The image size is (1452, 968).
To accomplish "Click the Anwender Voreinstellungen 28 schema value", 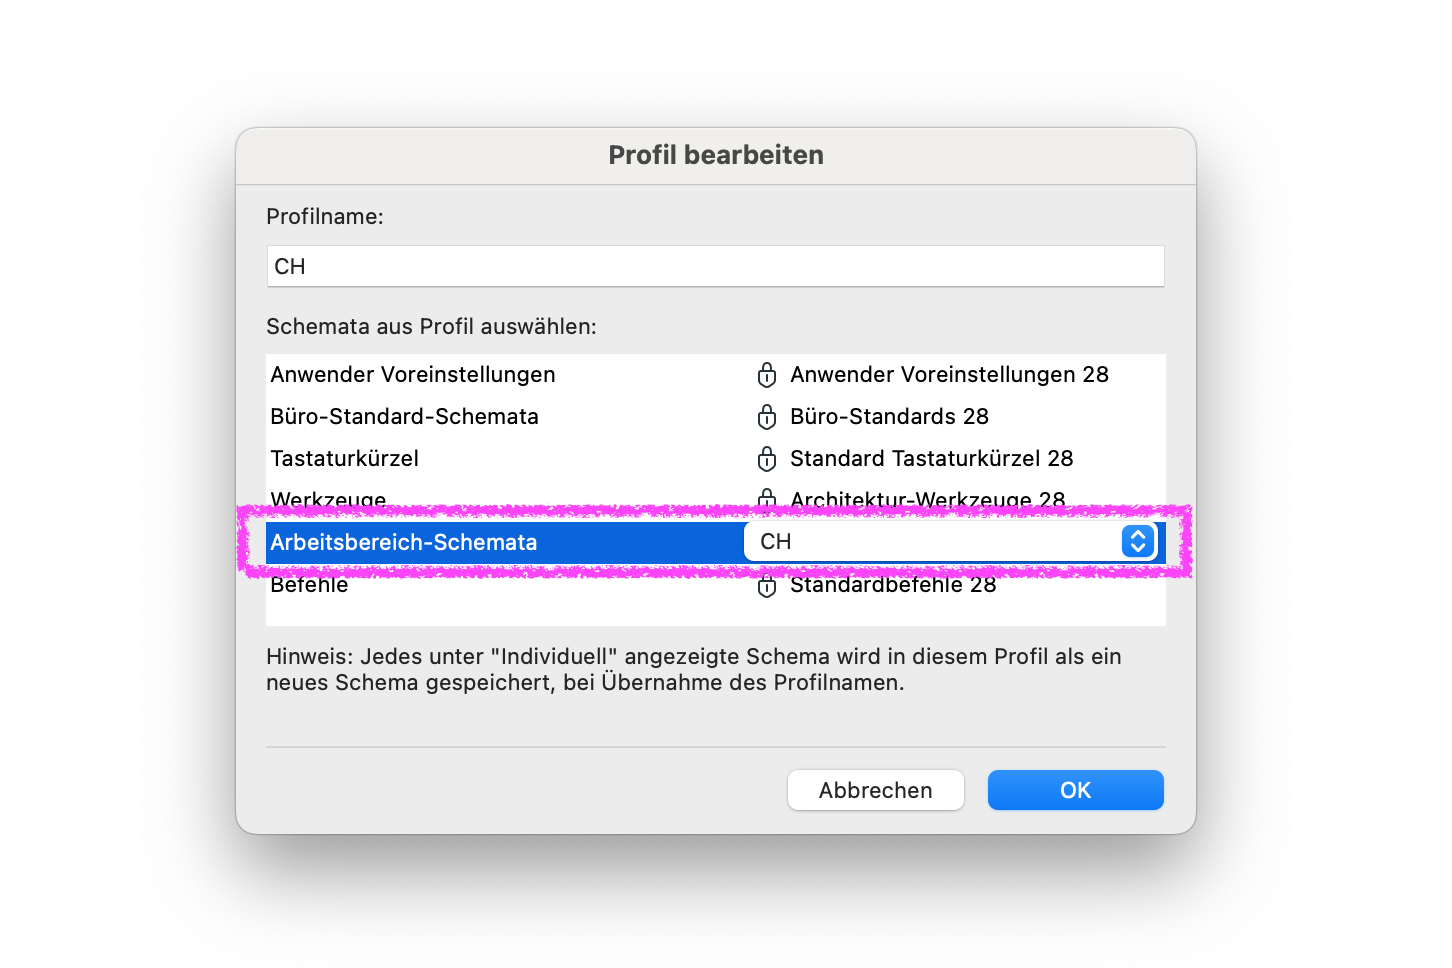I will click(949, 375).
